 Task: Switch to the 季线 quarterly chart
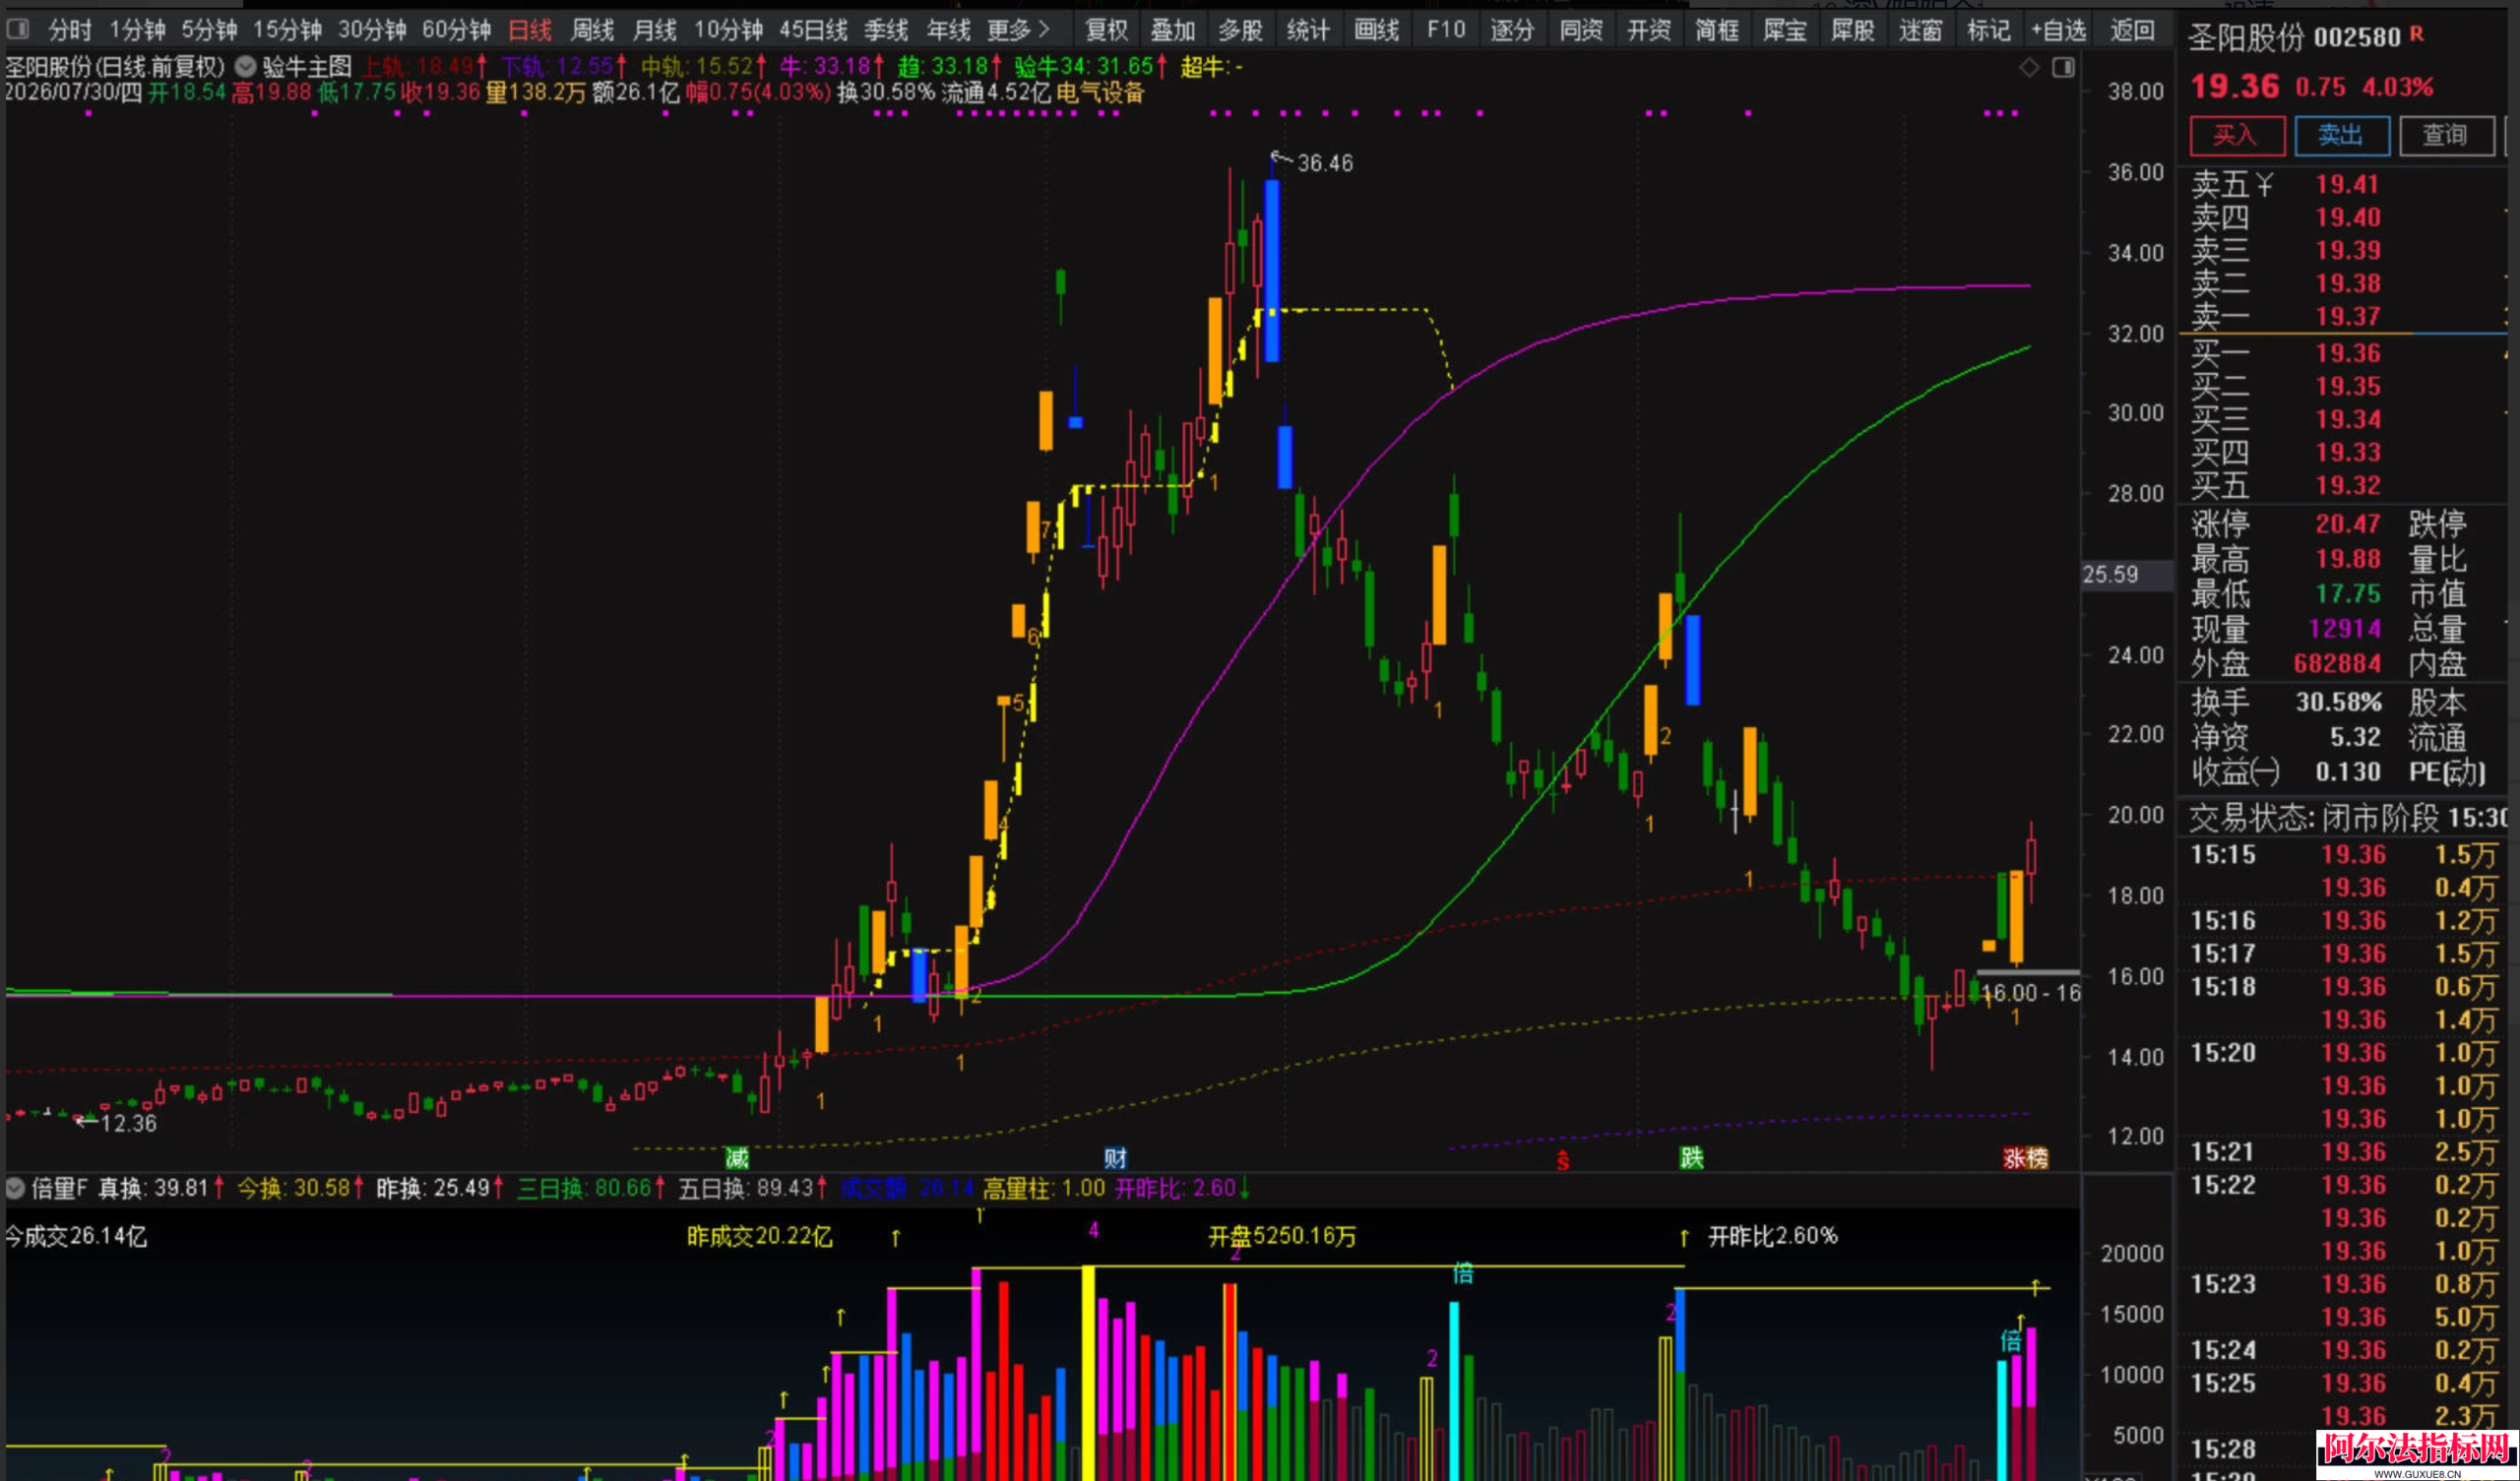tap(886, 30)
